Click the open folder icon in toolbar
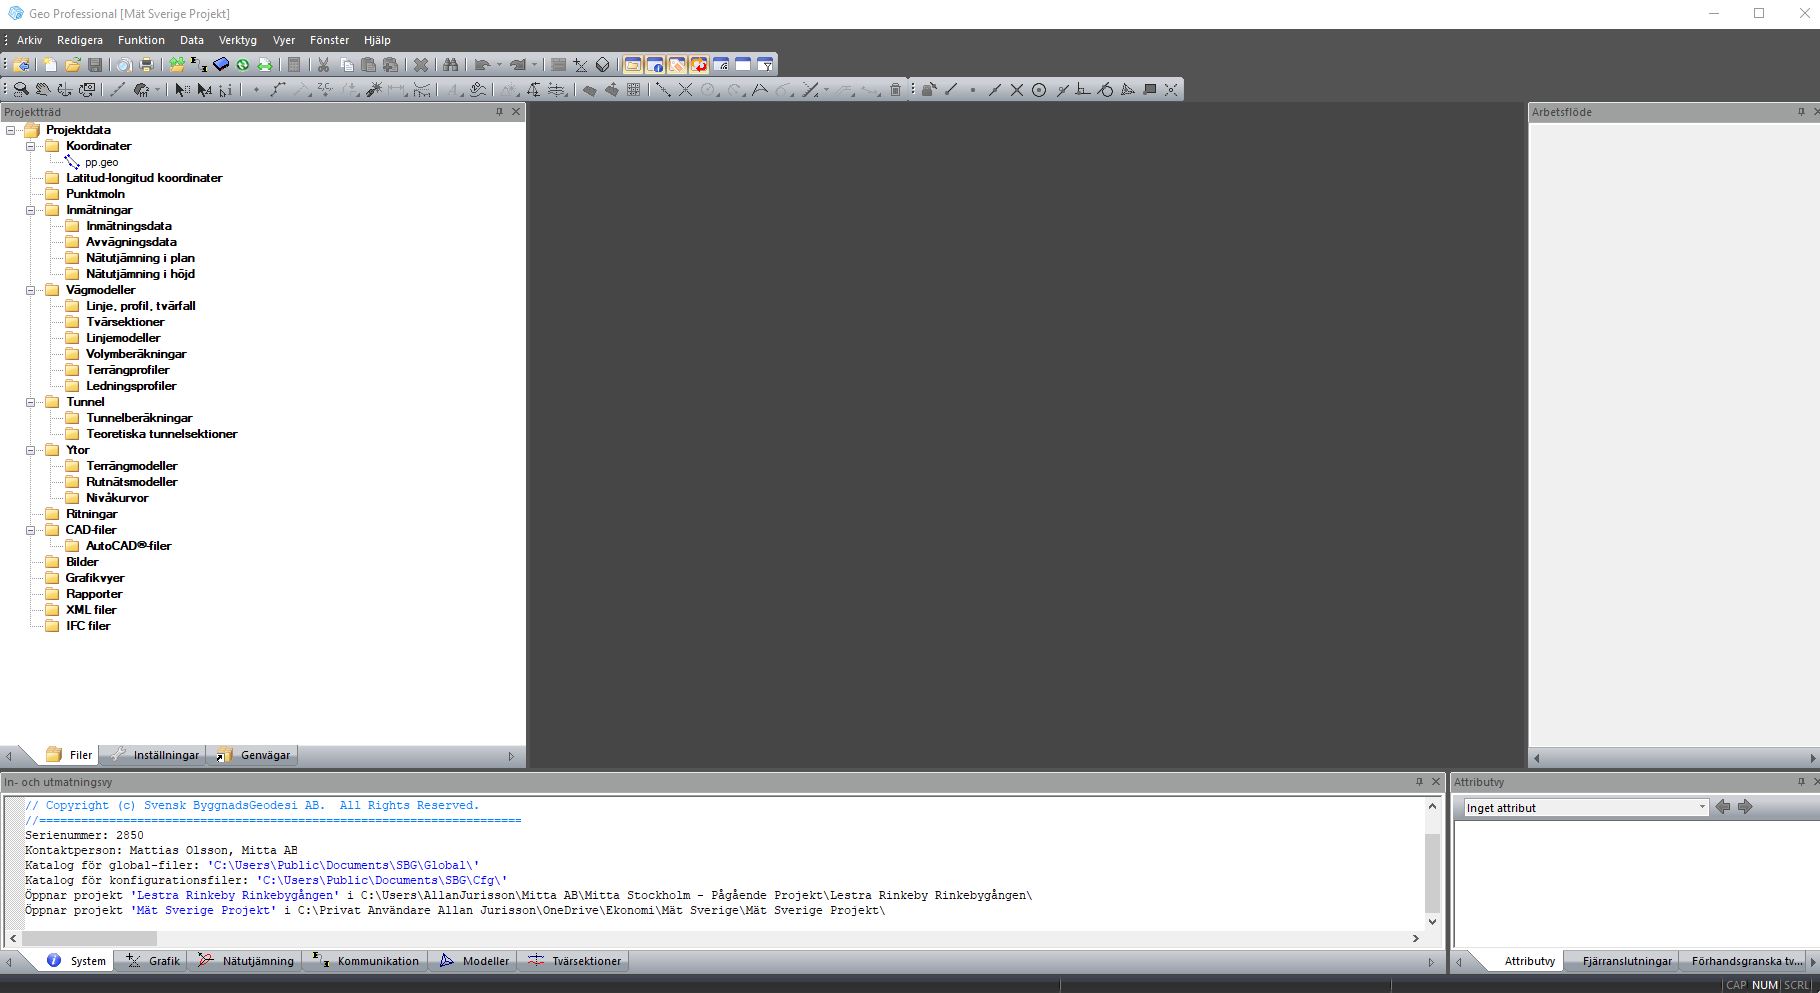1820x993 pixels. tap(72, 65)
